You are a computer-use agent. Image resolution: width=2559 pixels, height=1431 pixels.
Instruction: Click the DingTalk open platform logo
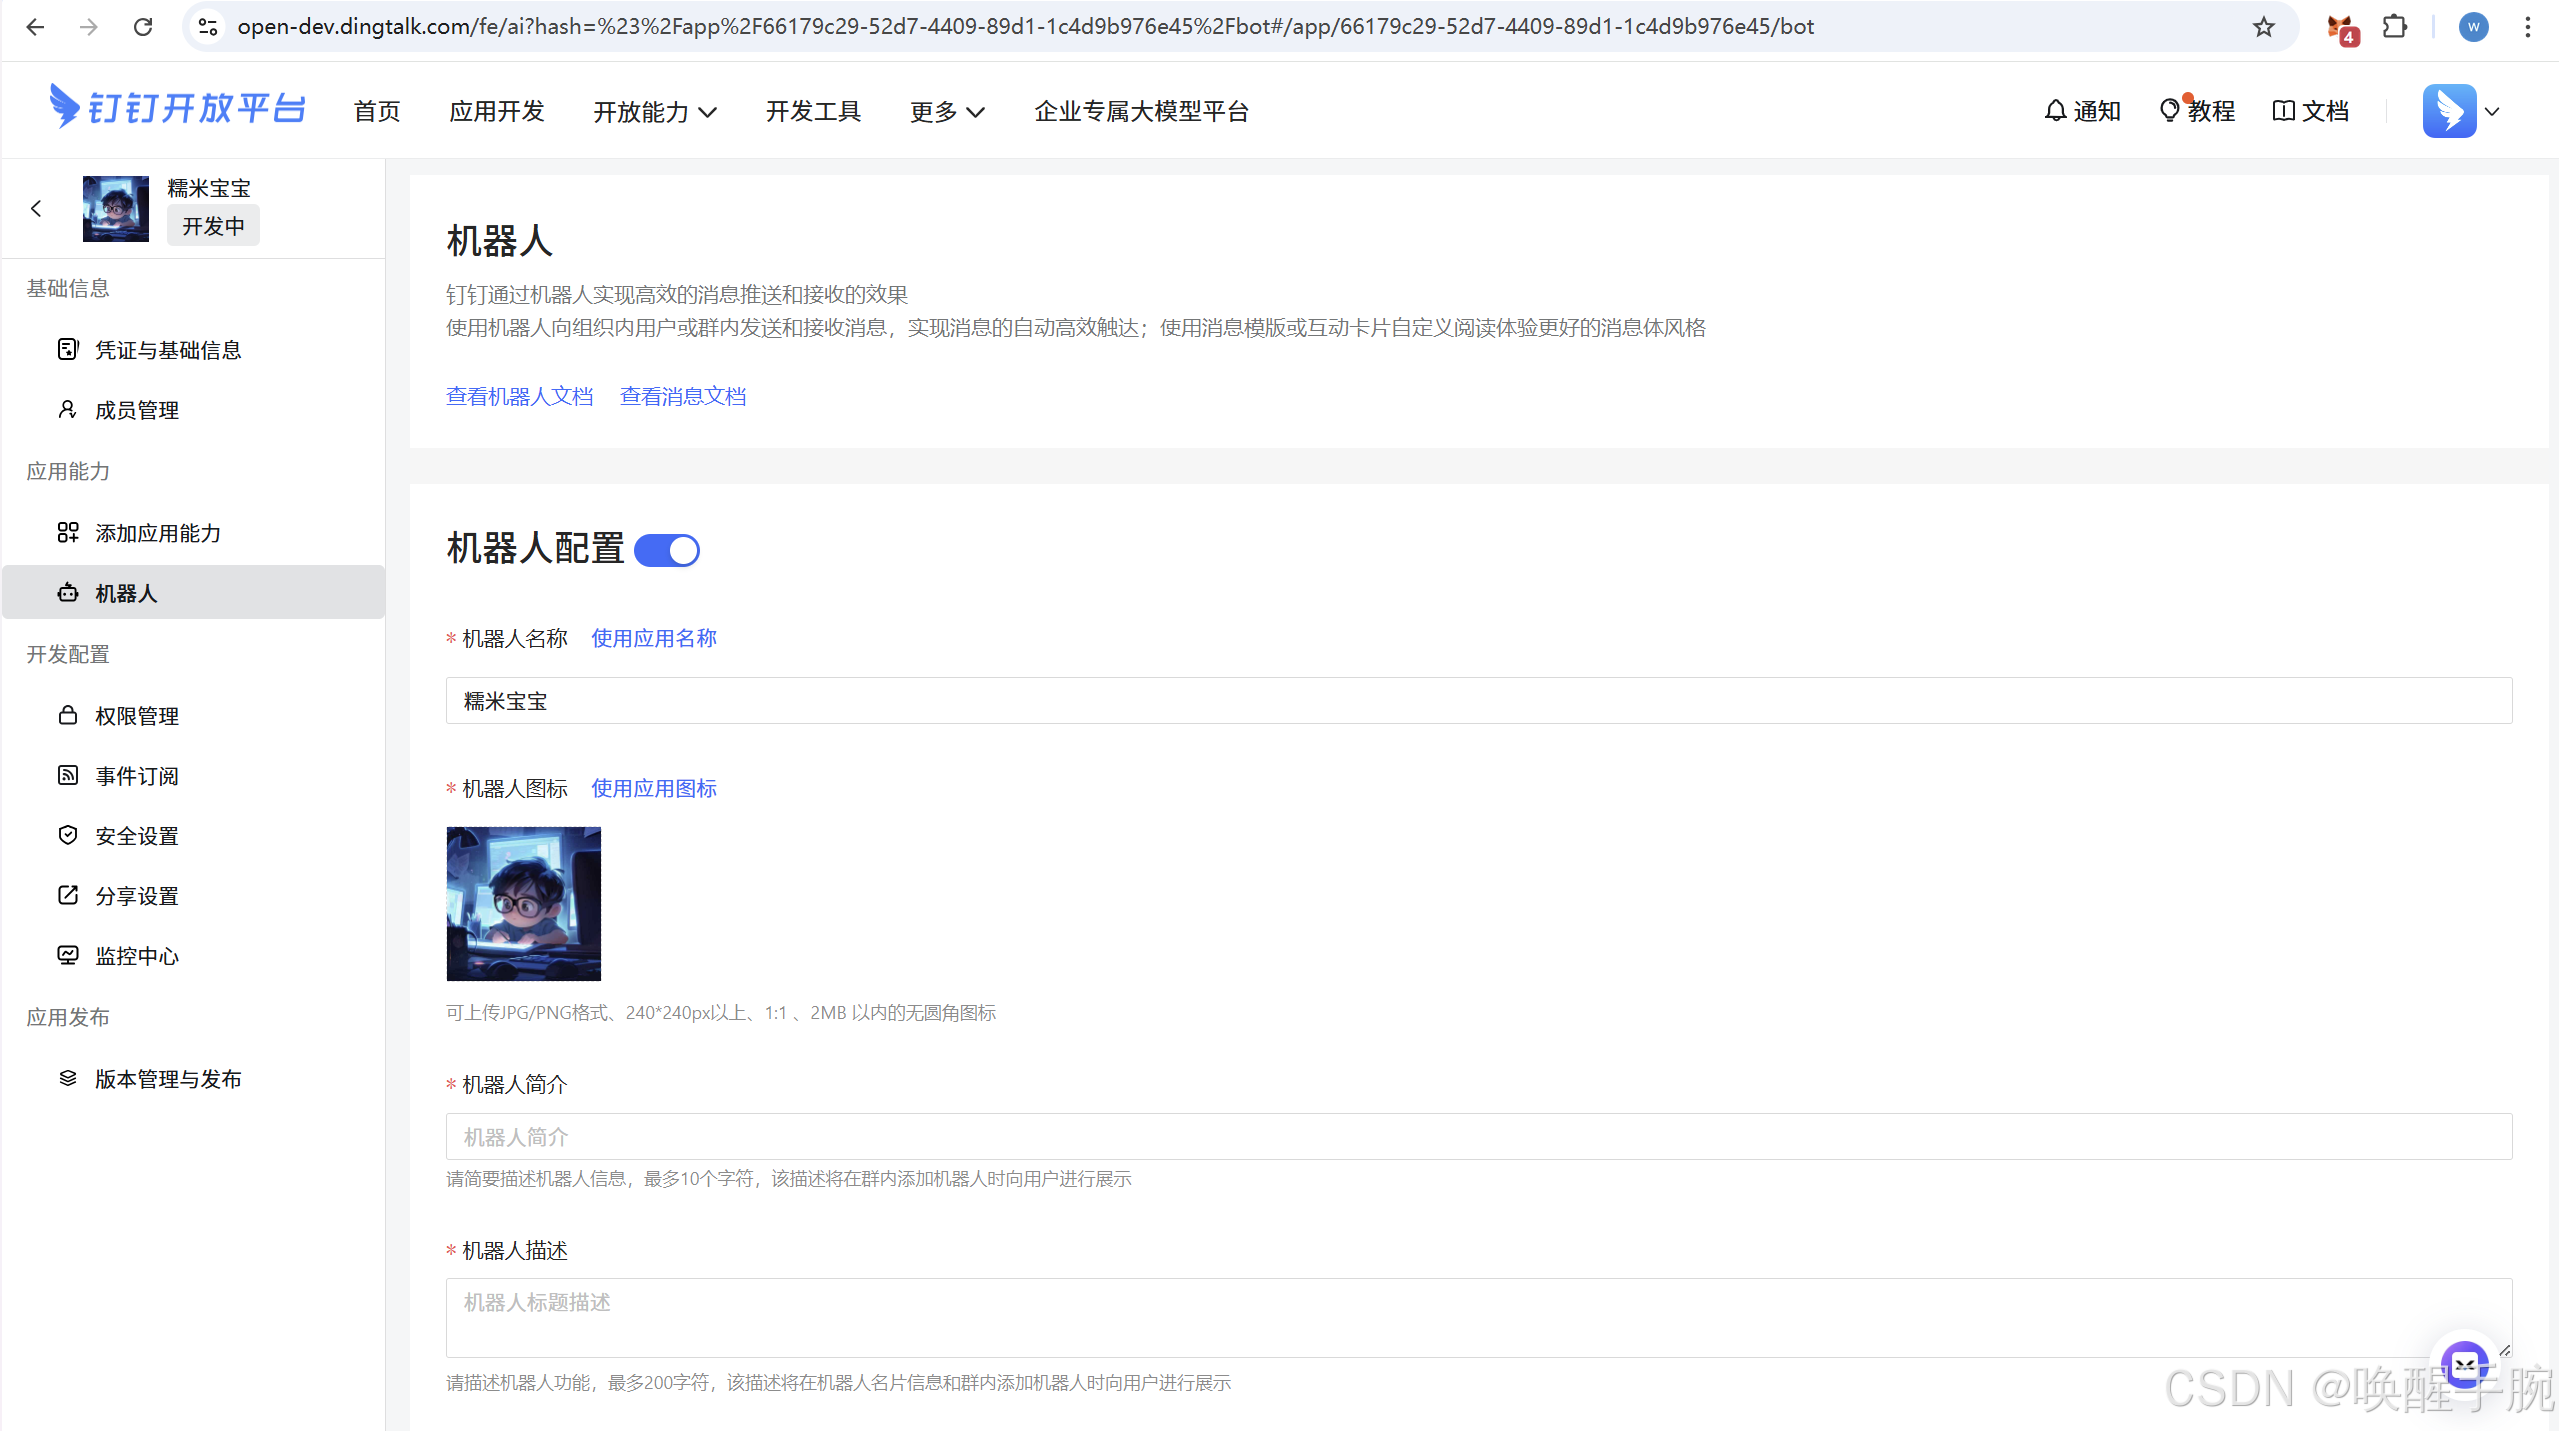point(178,108)
